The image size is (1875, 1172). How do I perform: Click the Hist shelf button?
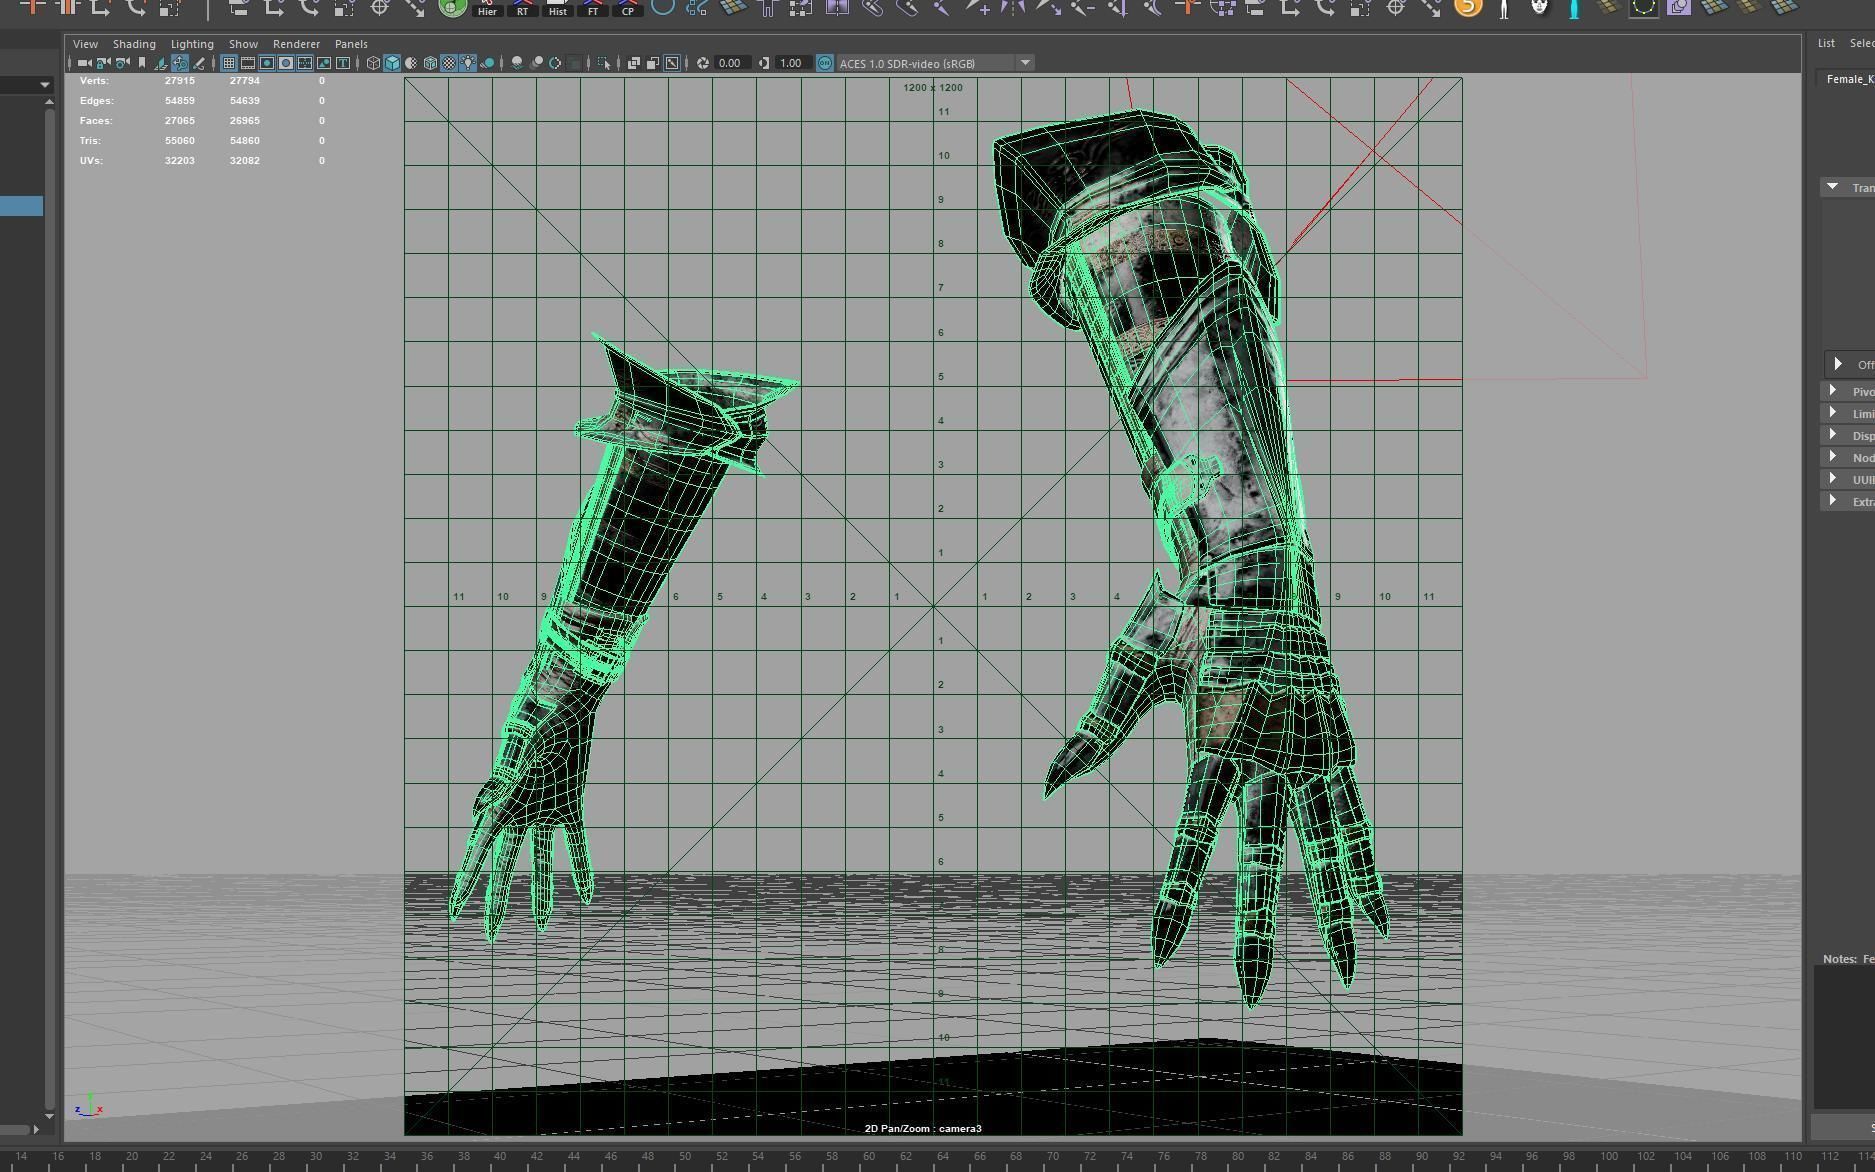(x=558, y=9)
